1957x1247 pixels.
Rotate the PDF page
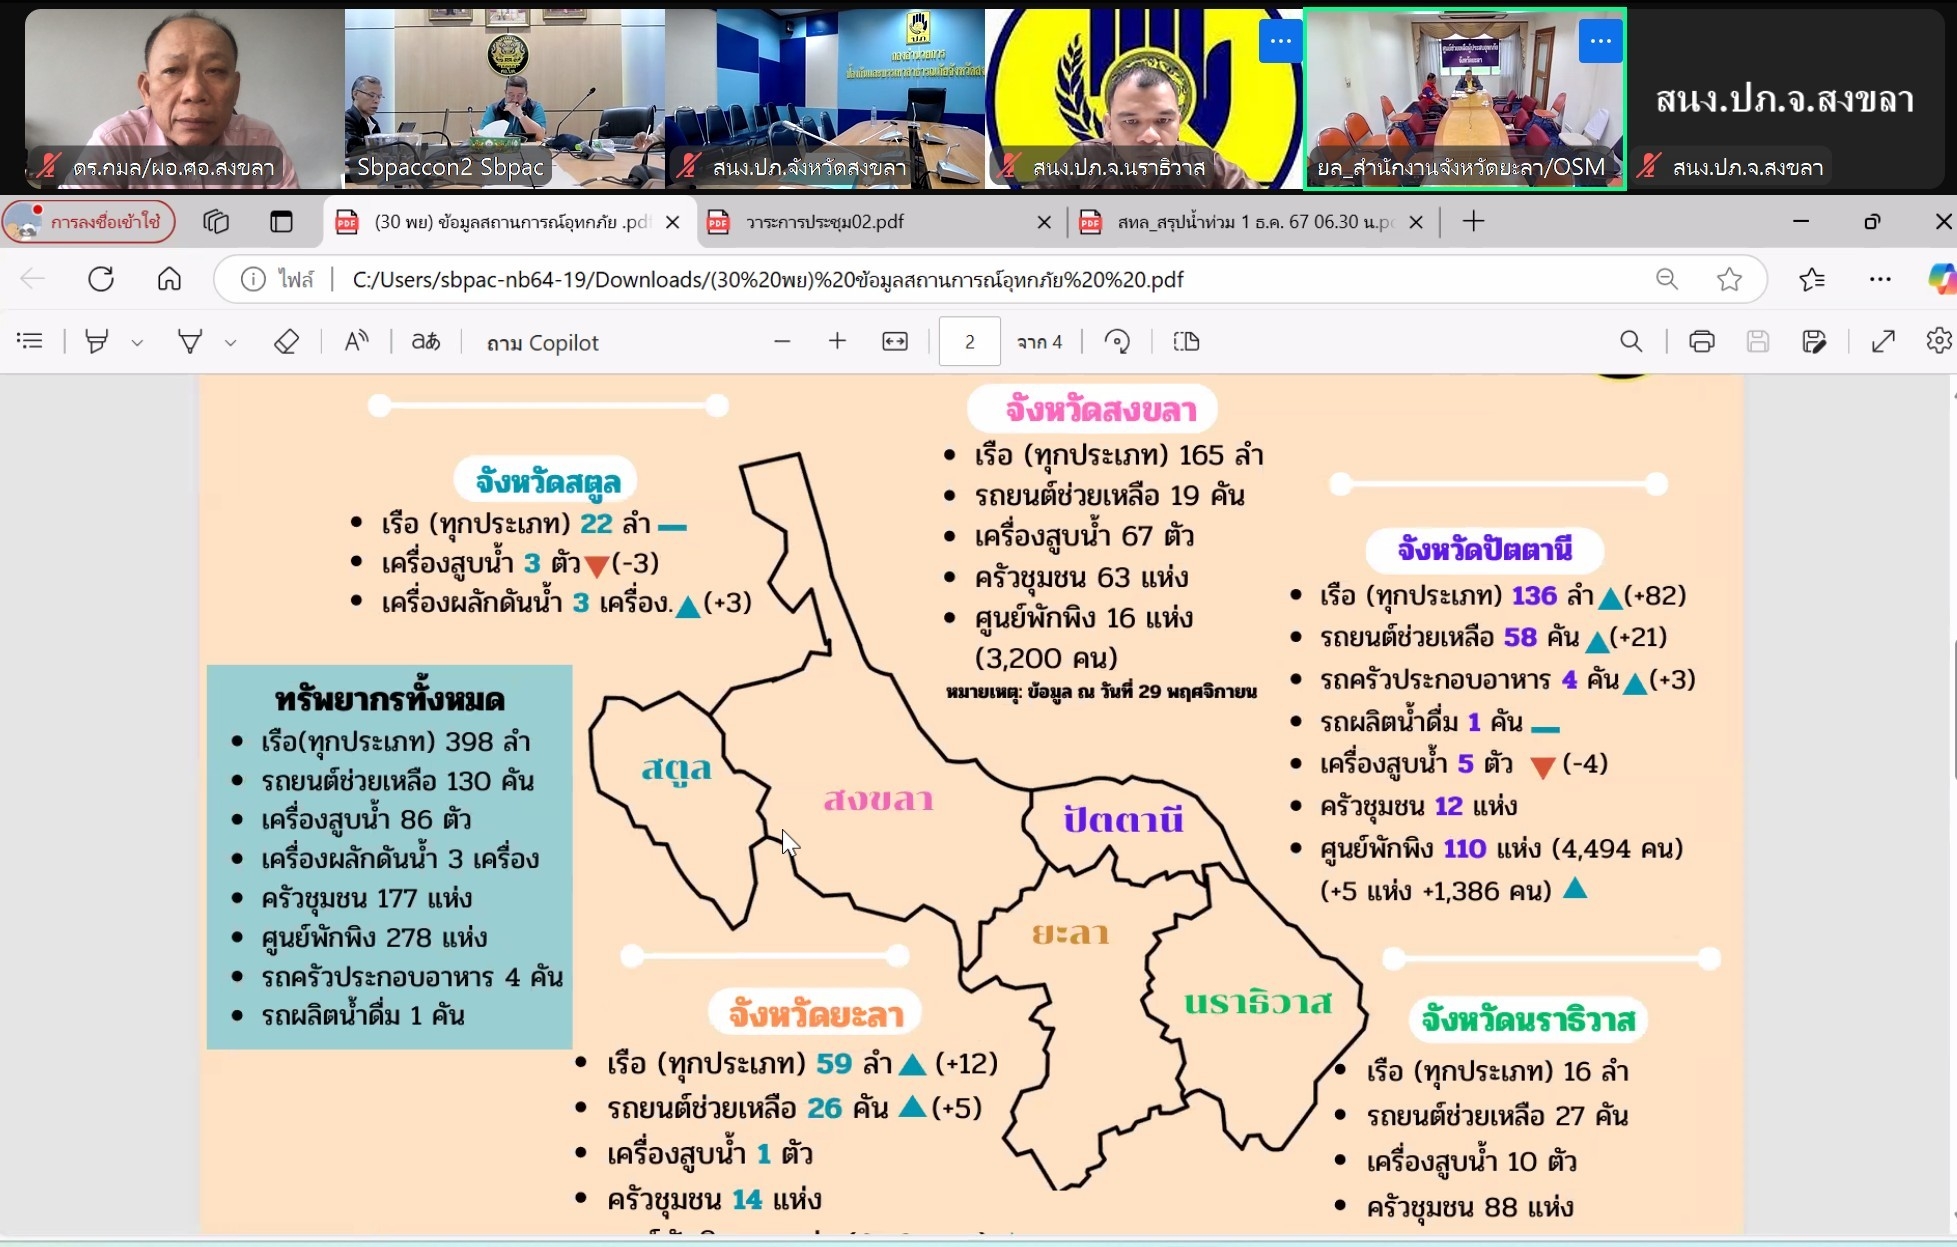coord(1117,342)
